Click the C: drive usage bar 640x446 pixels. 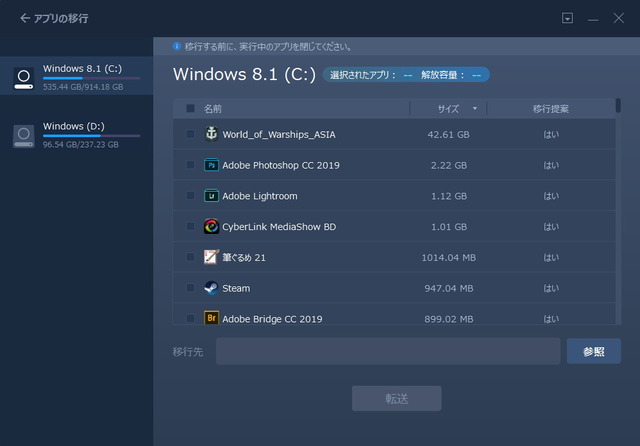pos(91,78)
